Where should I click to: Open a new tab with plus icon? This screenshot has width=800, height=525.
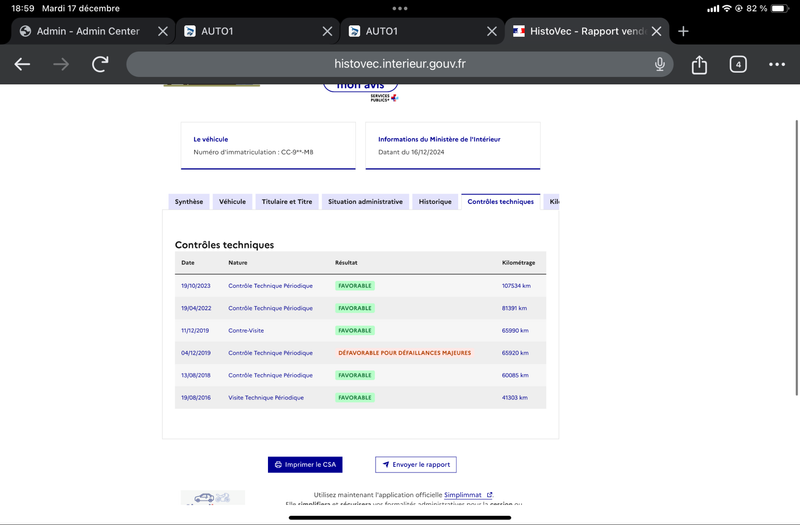point(683,31)
